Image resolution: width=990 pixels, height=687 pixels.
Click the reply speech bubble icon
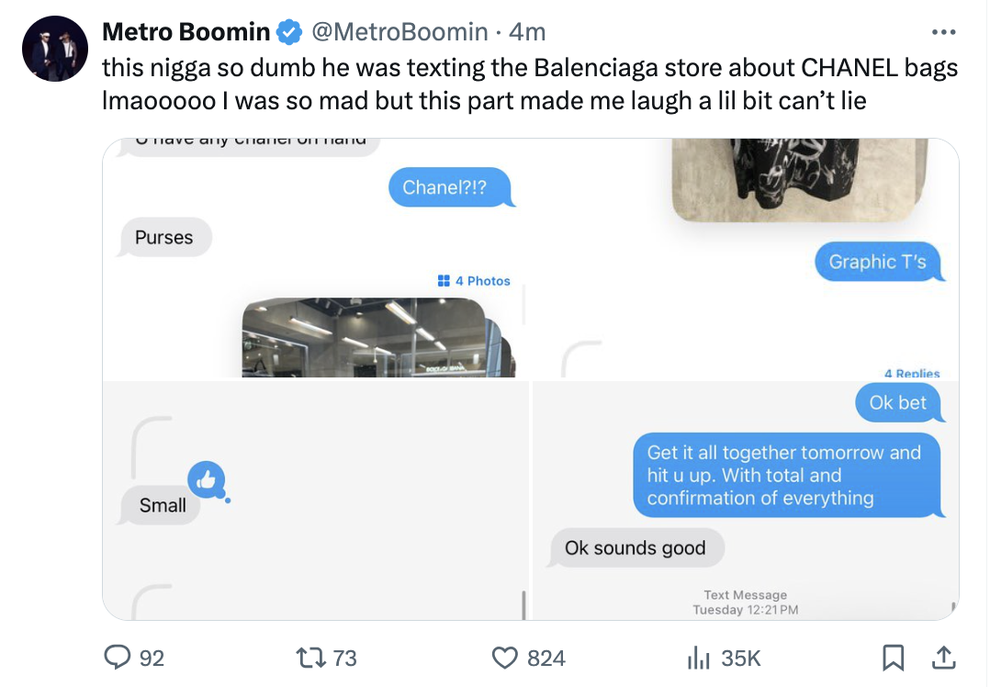(120, 658)
